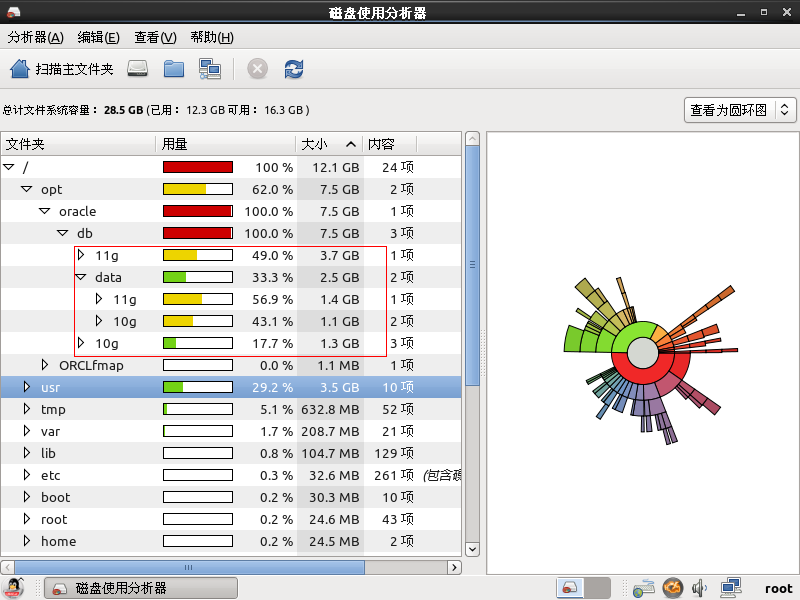Click the 56.9 % usage value

pyautogui.click(x=273, y=299)
